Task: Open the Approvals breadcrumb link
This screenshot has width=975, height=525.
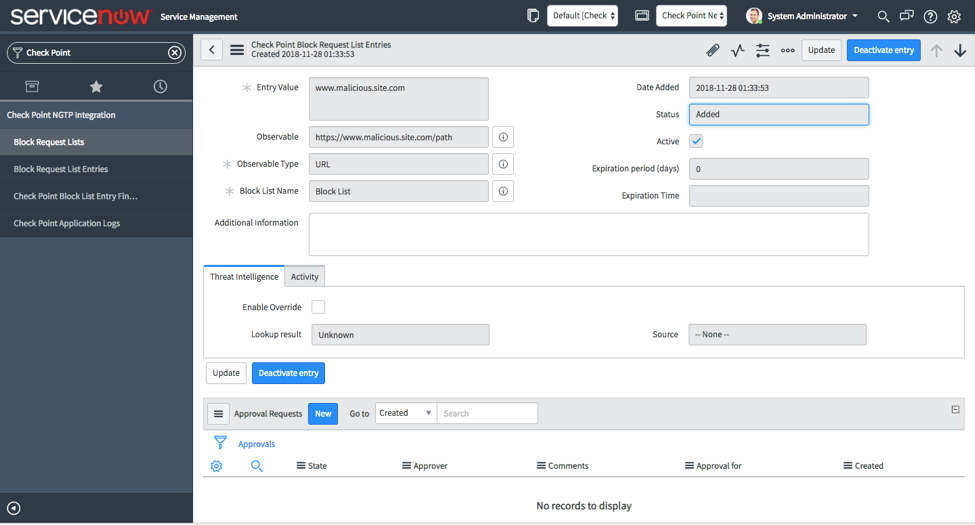Action: (256, 444)
